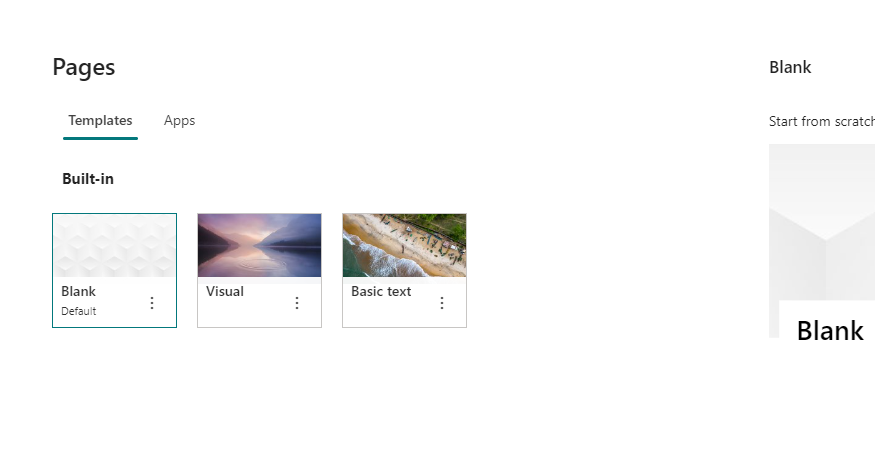The height and width of the screenshot is (455, 875).
Task: Click the Start from scratch description text
Action: [821, 122]
